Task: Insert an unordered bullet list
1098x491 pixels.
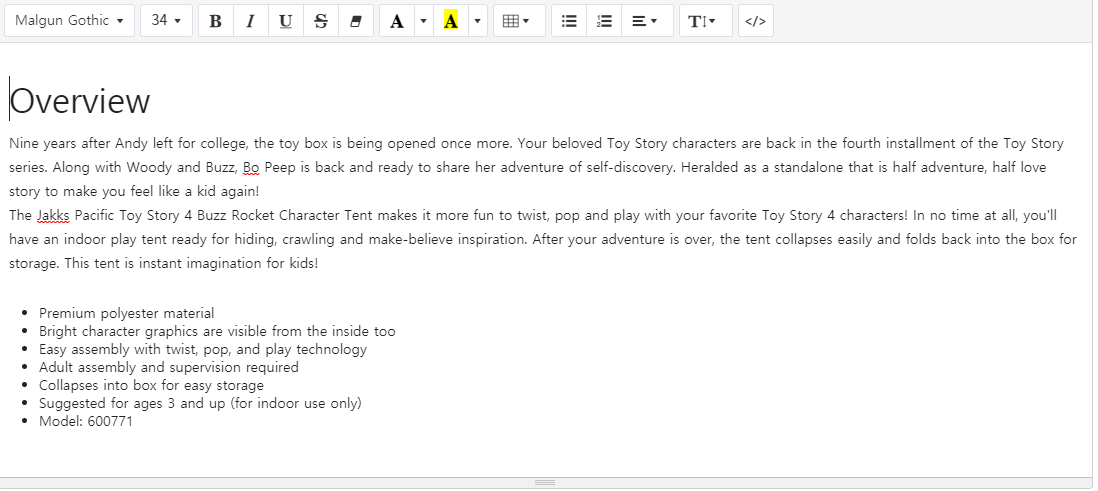Action: pyautogui.click(x=569, y=21)
